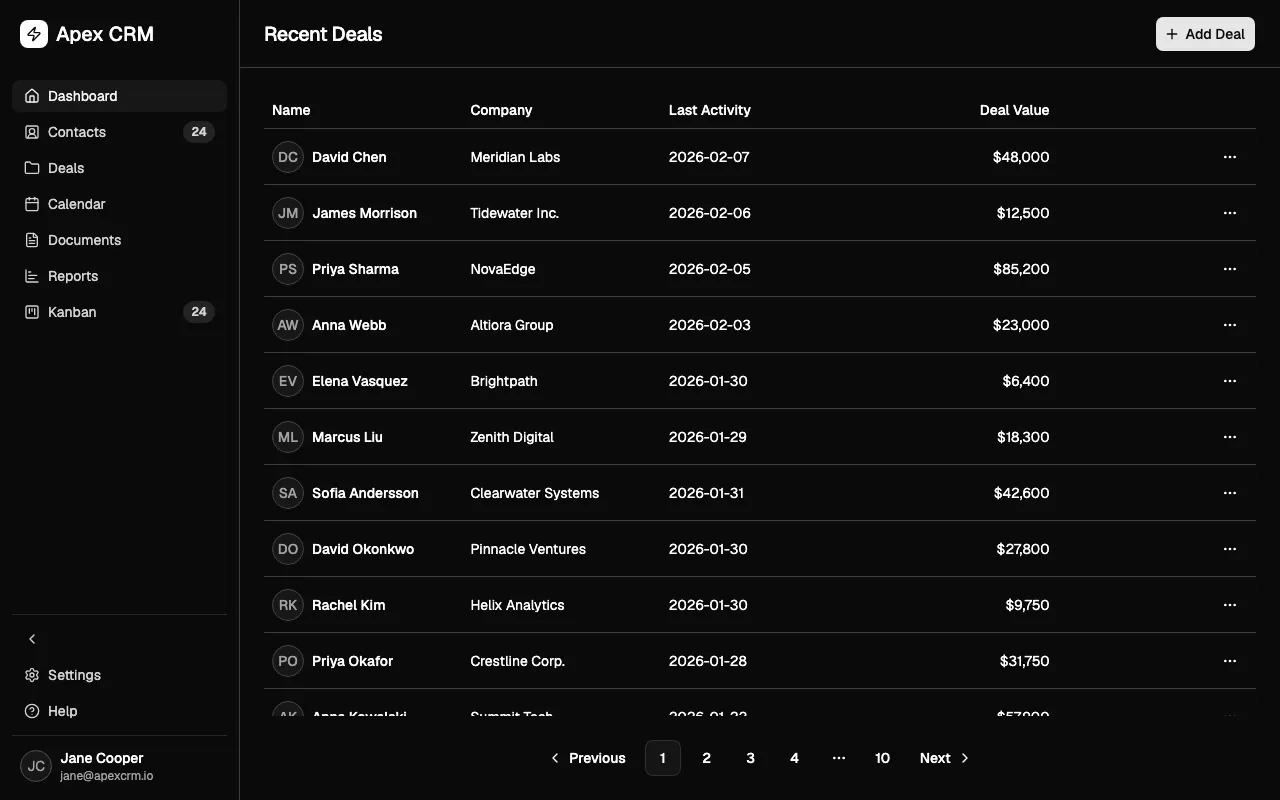Click the Add Deal button
1280x800 pixels.
pos(1205,34)
